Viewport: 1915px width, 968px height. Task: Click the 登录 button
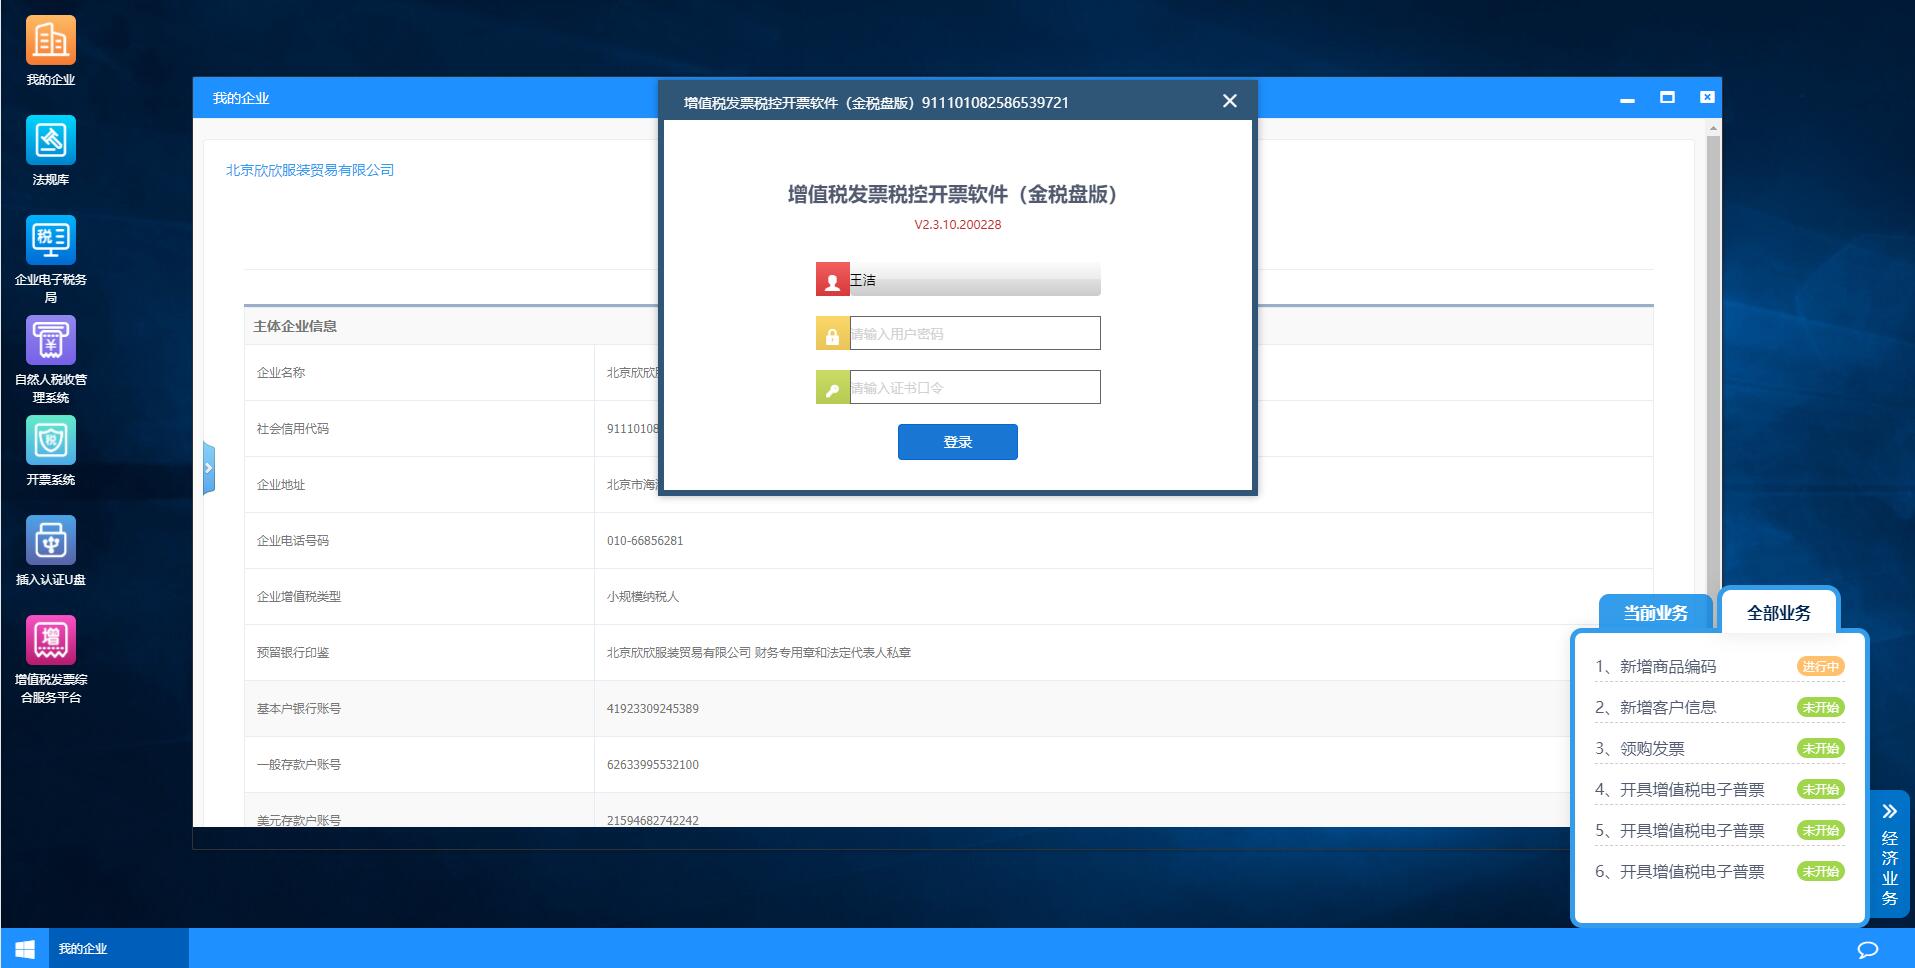coord(957,442)
